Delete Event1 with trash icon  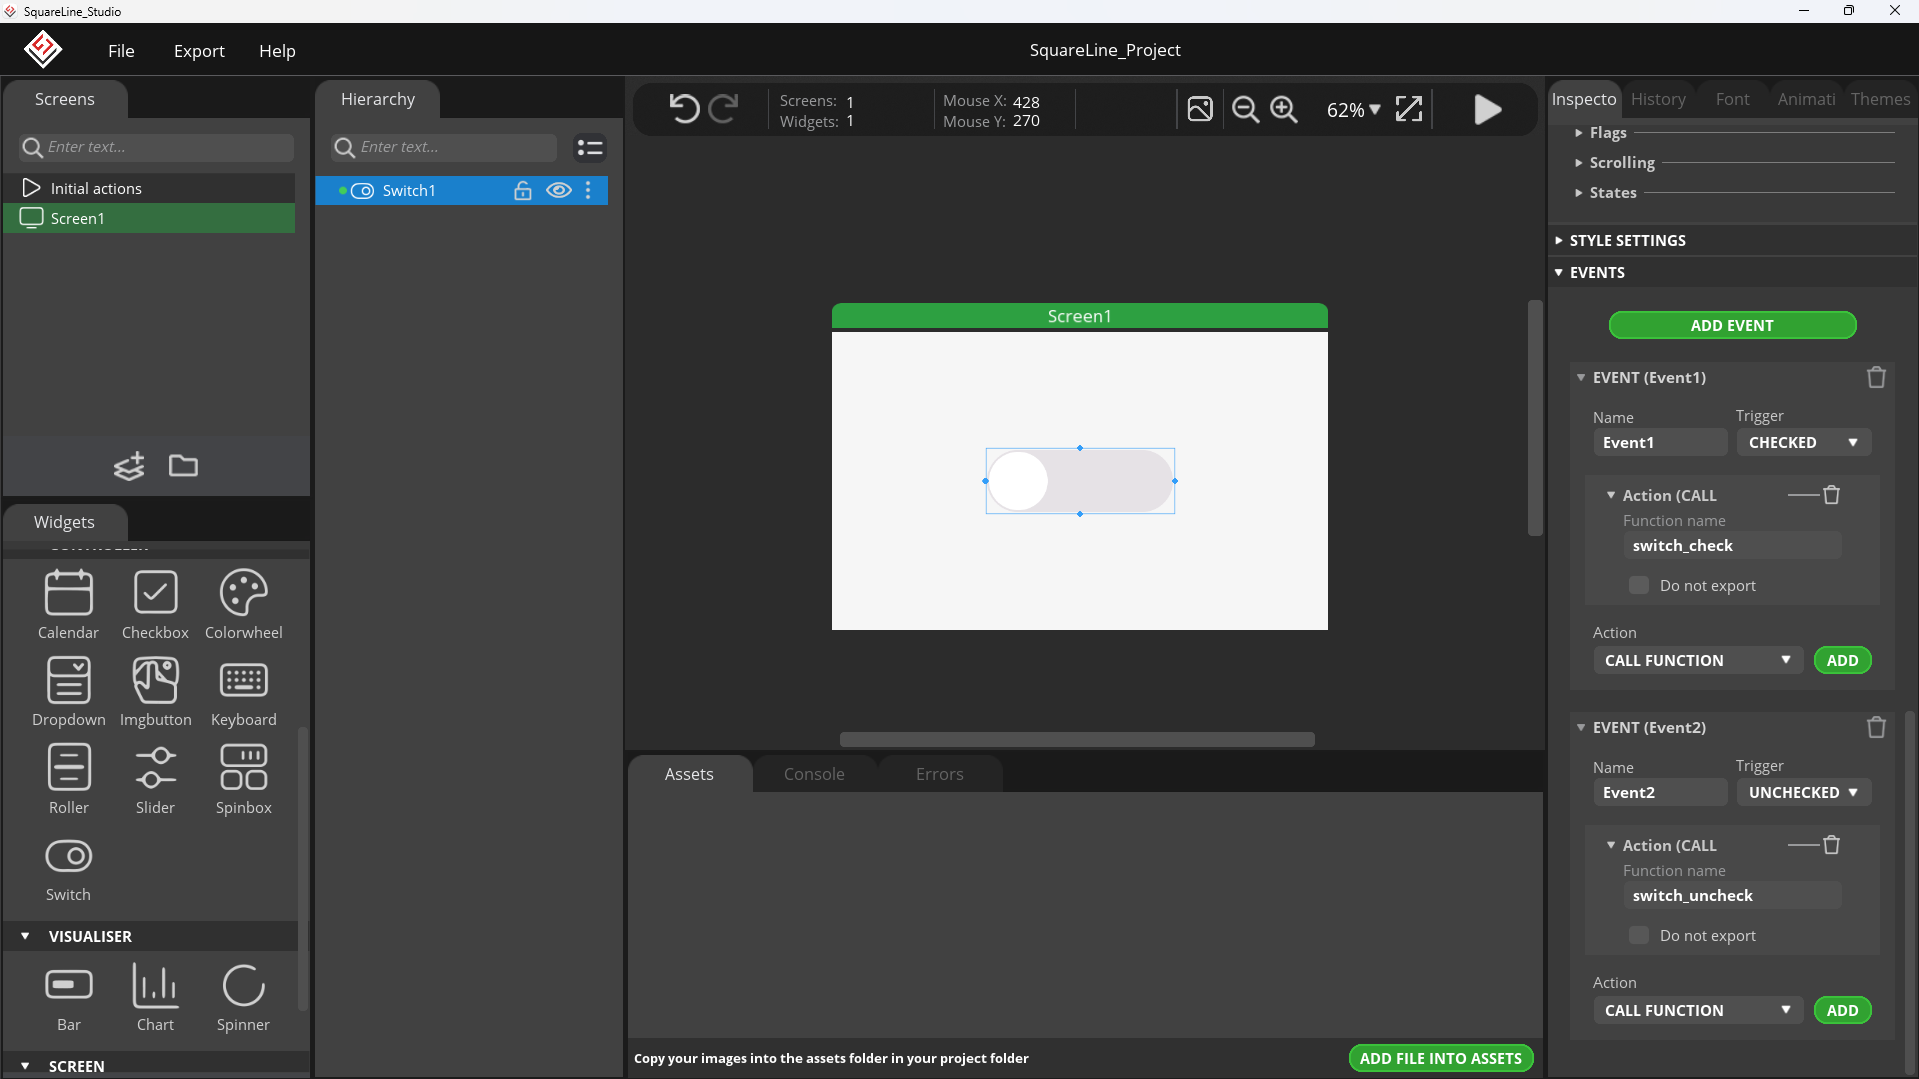1876,377
